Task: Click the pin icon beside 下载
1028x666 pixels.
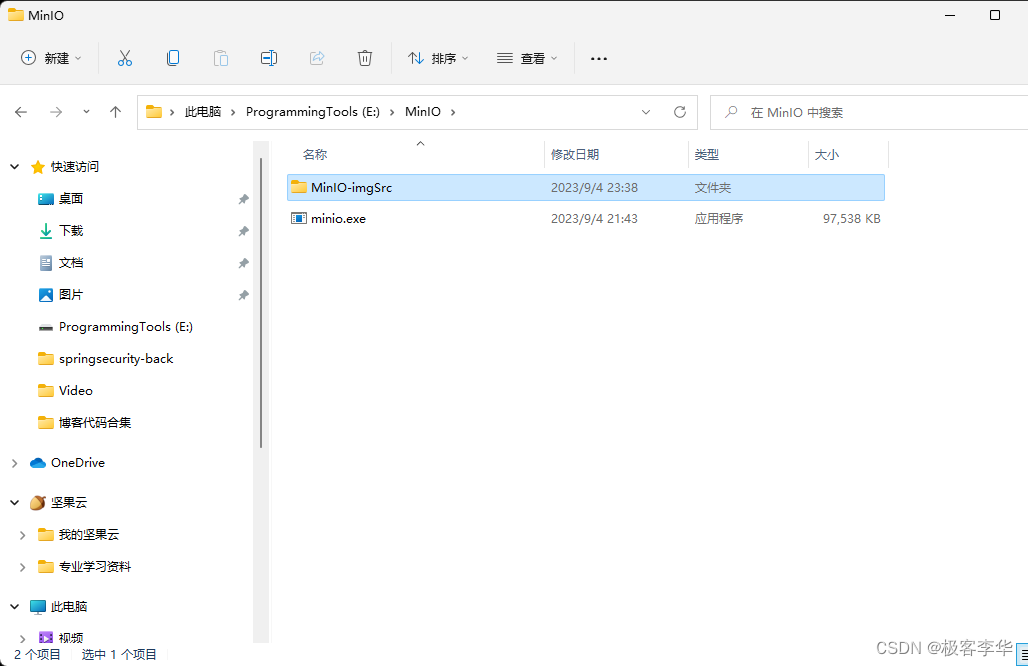Action: [243, 231]
